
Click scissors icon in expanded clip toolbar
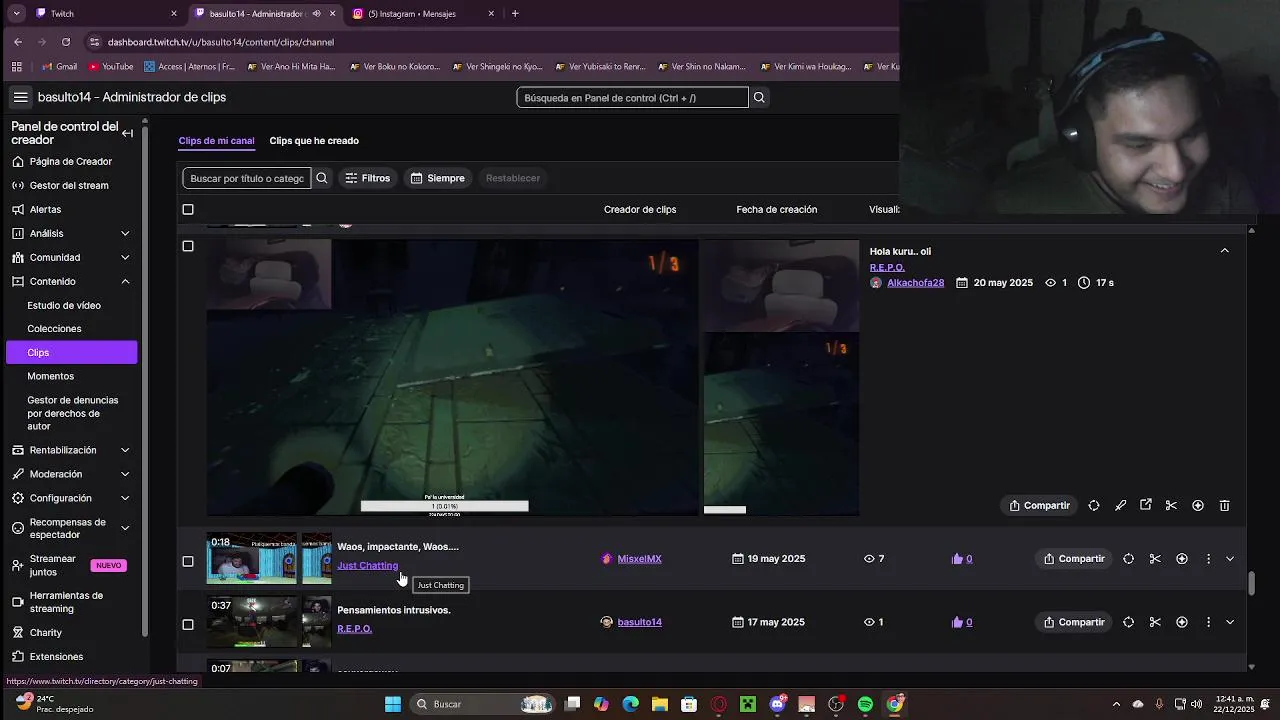click(1171, 505)
